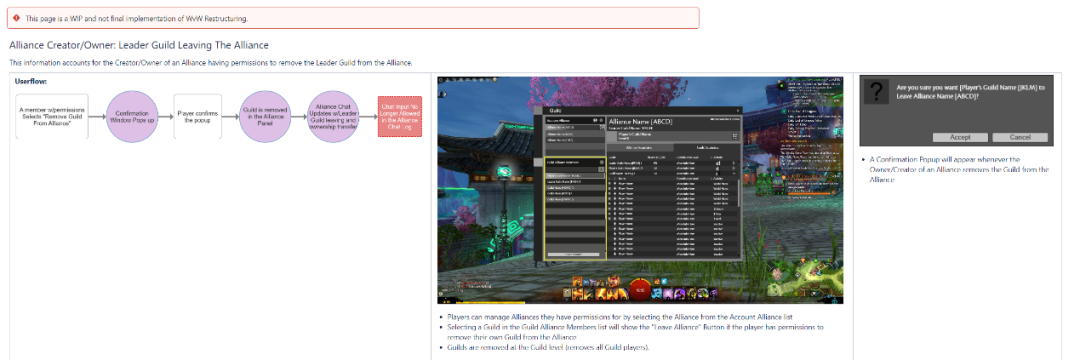The width and height of the screenshot is (1080, 360).
Task: Click the "A member w/permissions" flow box
Action: coord(43,116)
